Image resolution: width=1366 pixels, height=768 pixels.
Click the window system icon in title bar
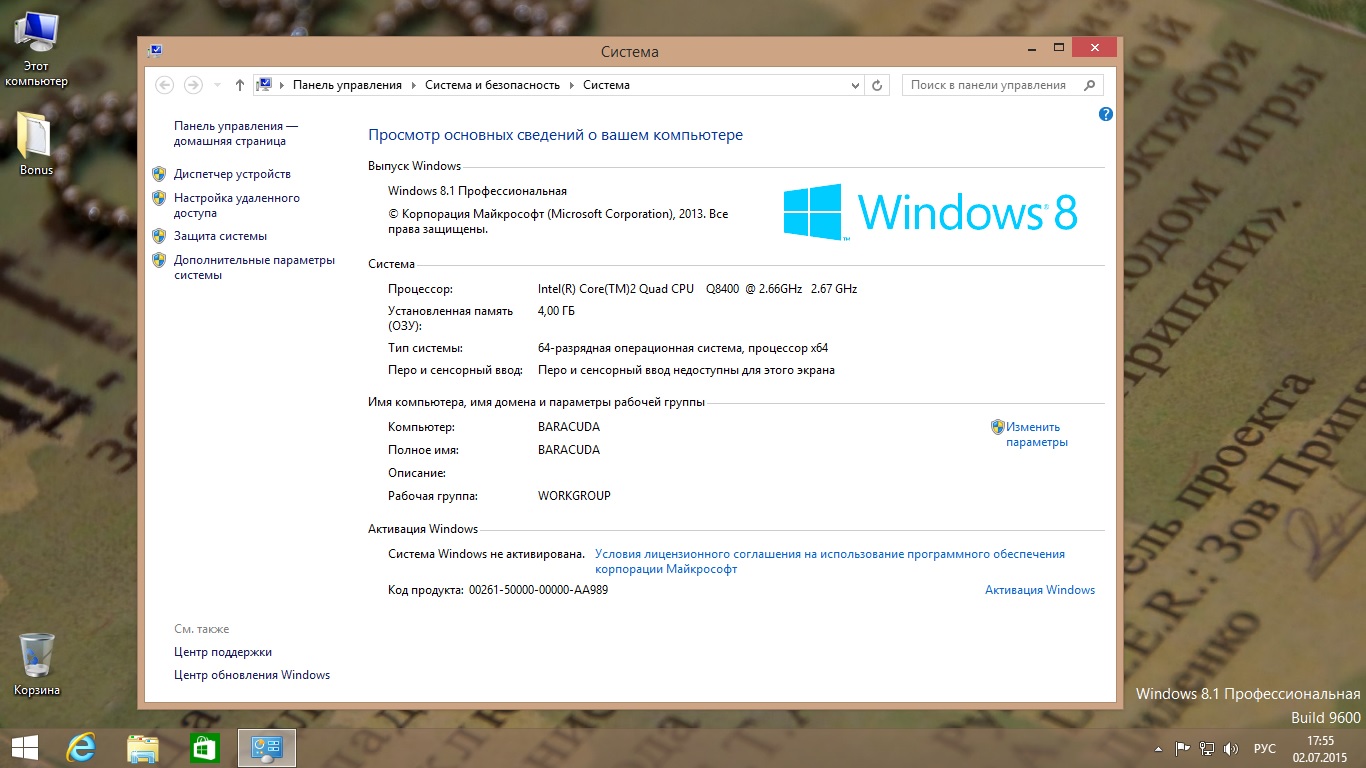155,50
